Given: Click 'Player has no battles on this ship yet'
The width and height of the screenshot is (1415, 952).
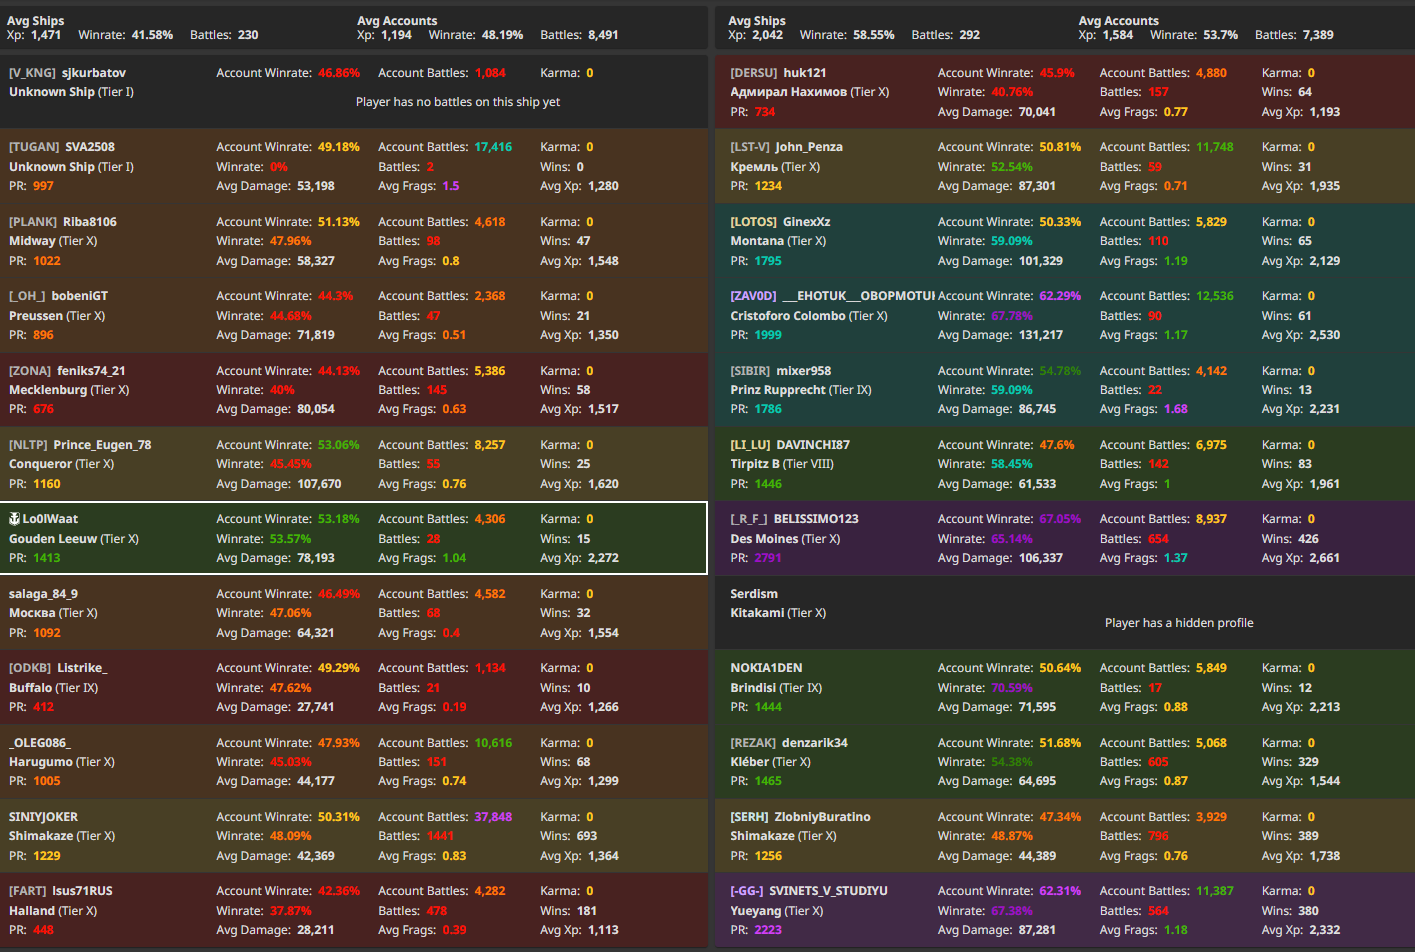Looking at the screenshot, I should [x=457, y=102].
